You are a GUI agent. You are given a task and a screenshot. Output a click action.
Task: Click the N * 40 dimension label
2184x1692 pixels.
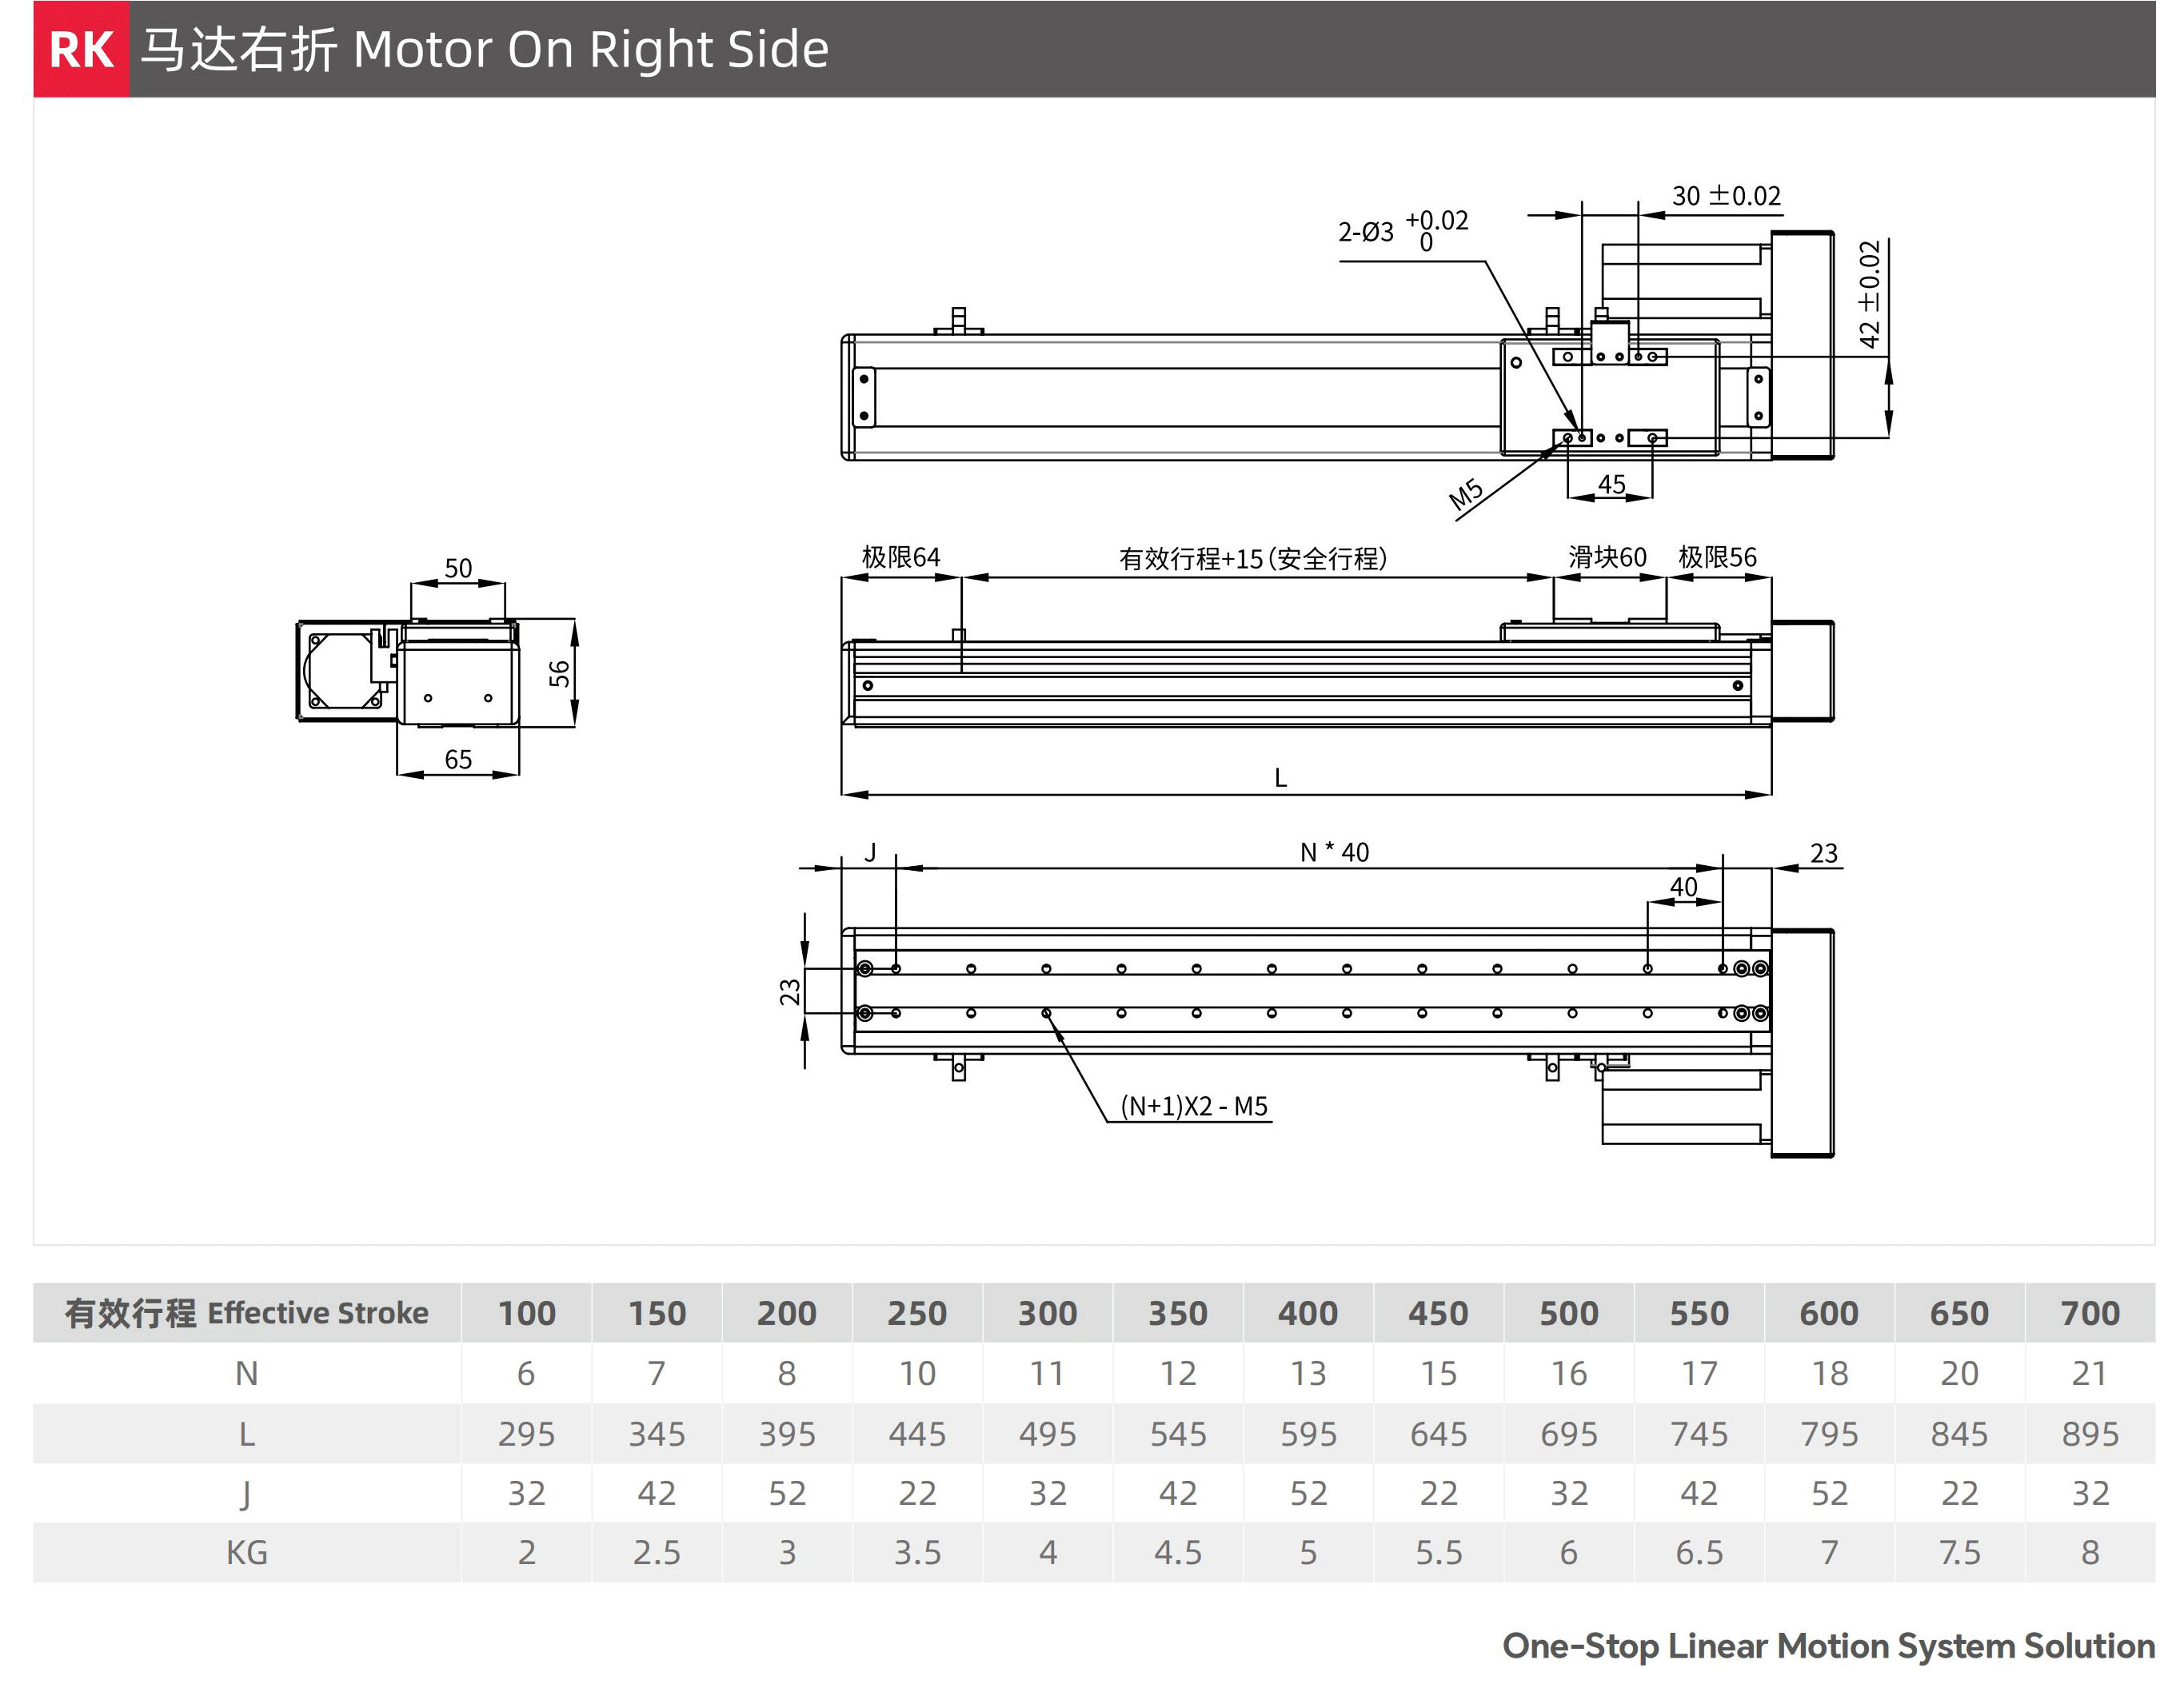[1334, 852]
